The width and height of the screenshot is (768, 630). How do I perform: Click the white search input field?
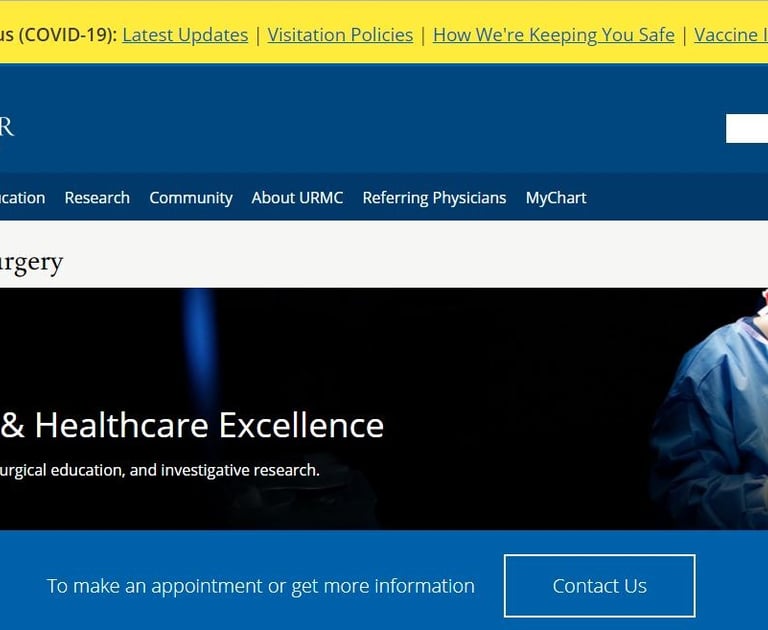click(x=747, y=128)
